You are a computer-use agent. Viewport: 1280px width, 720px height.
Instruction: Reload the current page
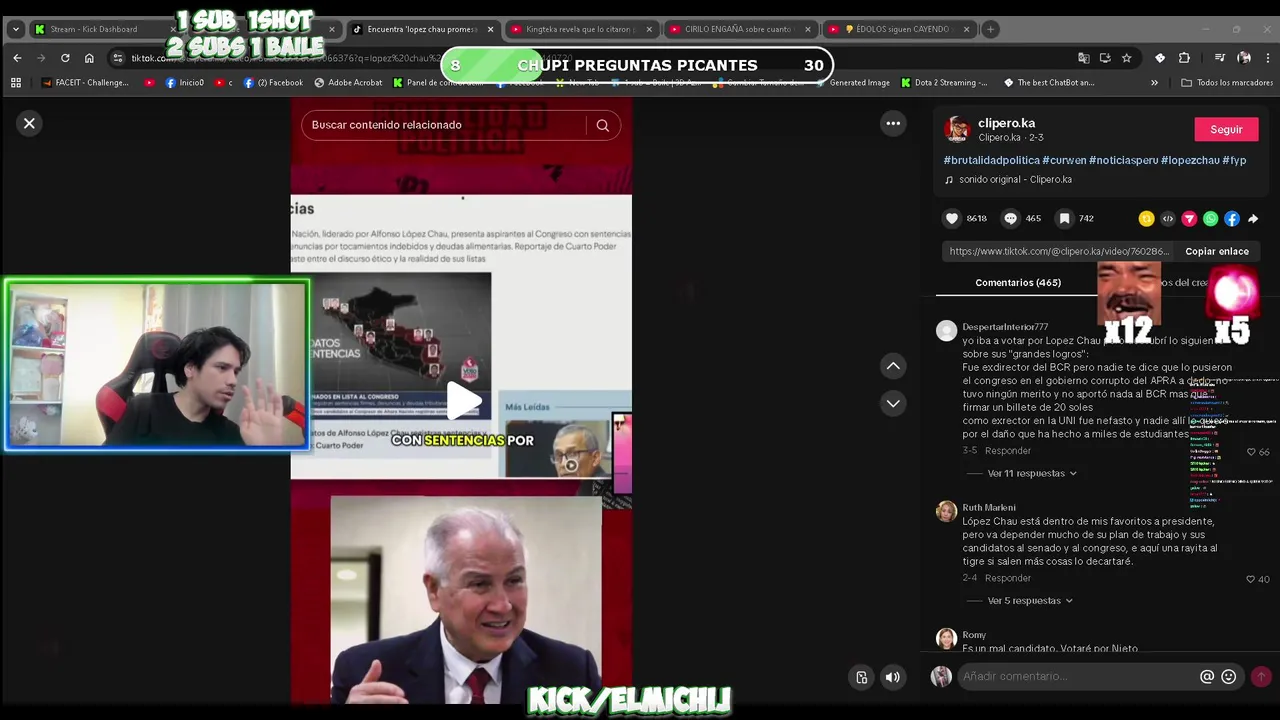[65, 58]
